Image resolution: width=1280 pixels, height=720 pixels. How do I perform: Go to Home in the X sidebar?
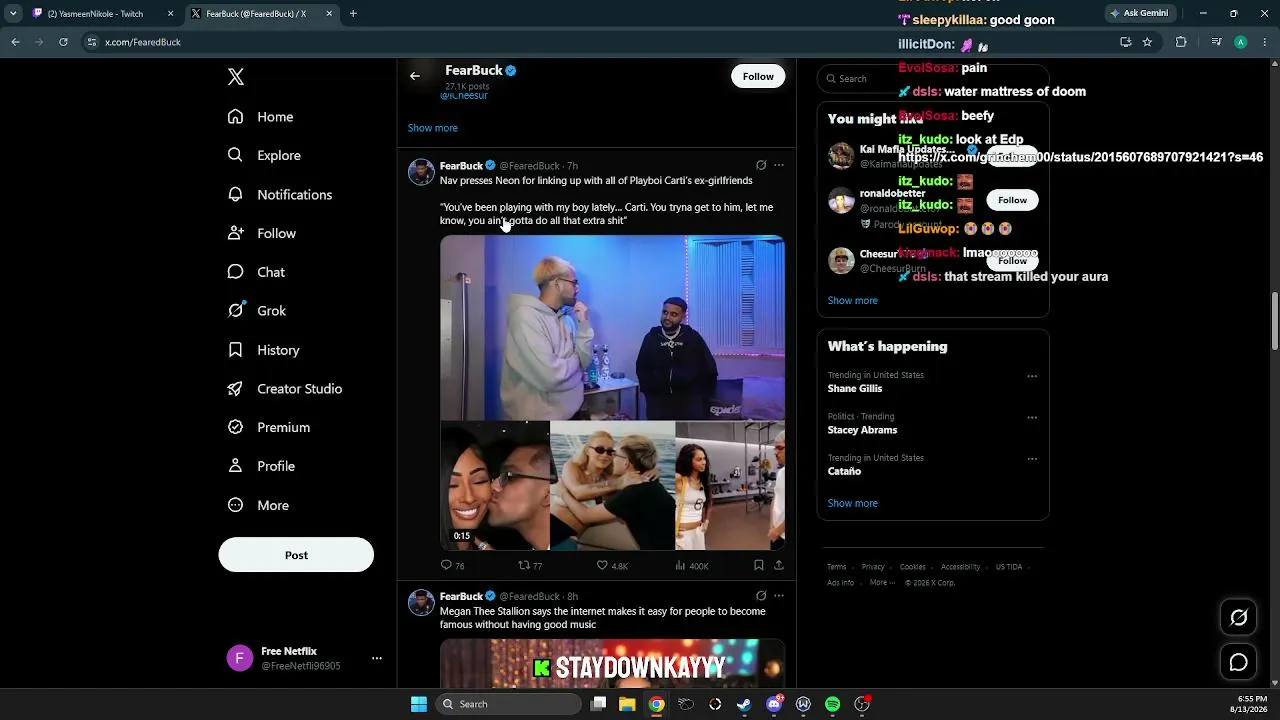pyautogui.click(x=260, y=117)
